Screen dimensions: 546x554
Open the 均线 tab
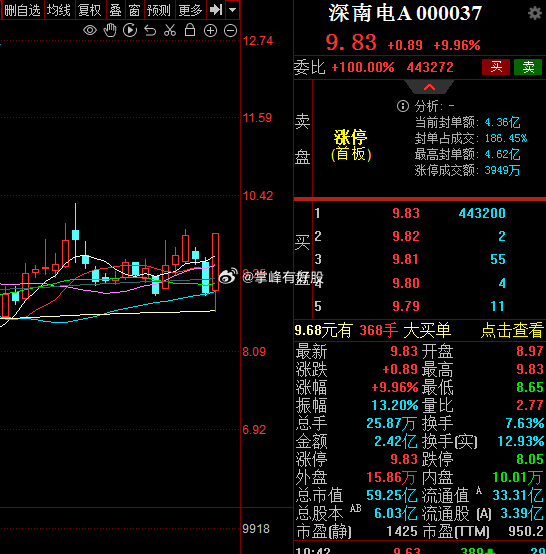pyautogui.click(x=59, y=10)
